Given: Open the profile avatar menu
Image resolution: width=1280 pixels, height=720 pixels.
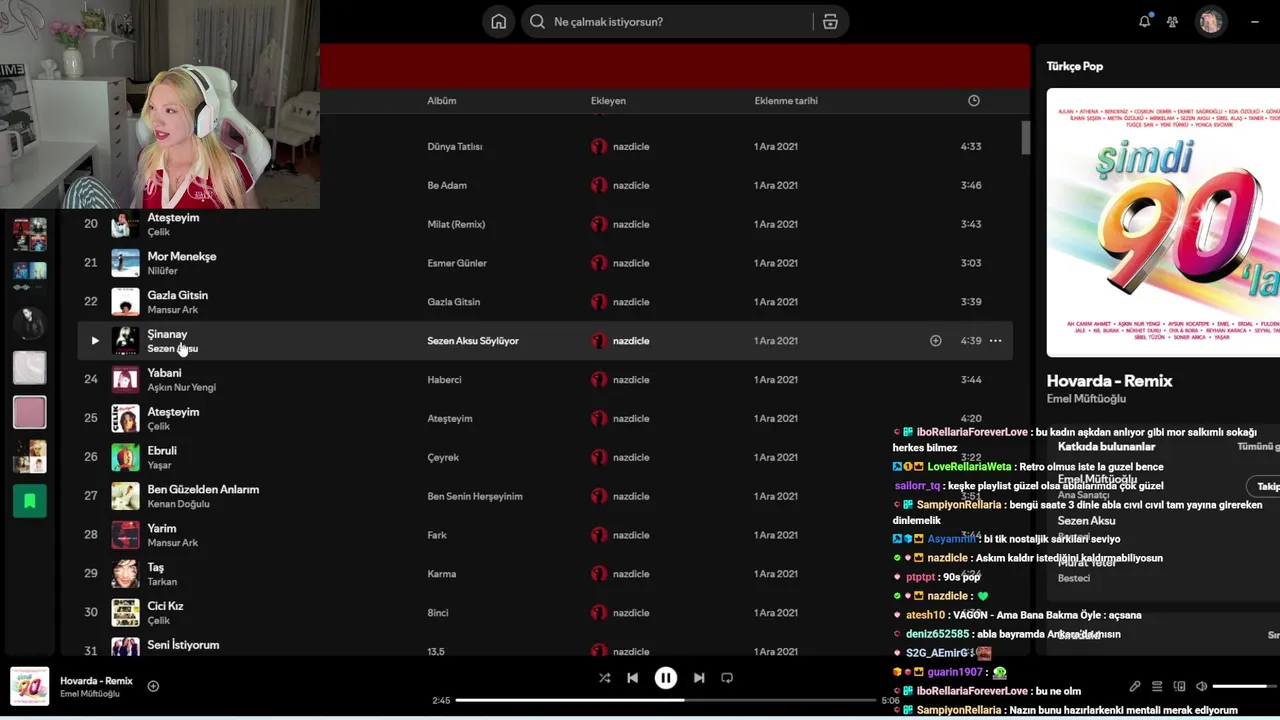Looking at the screenshot, I should pos(1210,21).
